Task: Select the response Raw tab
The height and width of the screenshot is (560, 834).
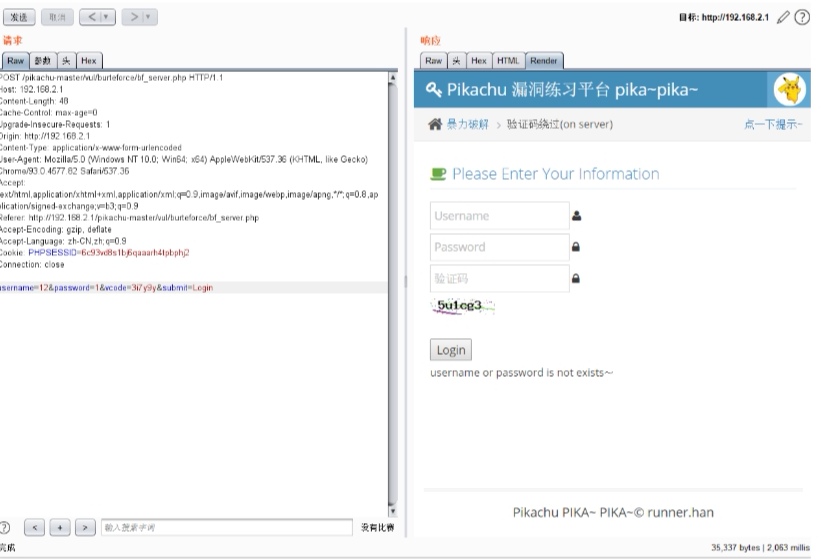Action: point(433,61)
